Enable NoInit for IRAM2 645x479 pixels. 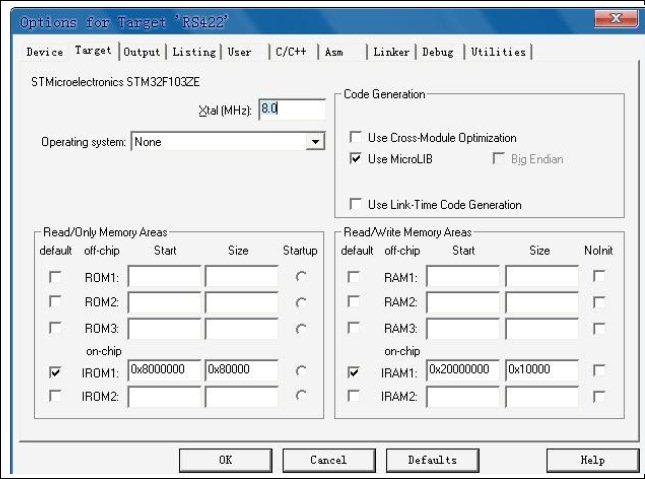599,396
